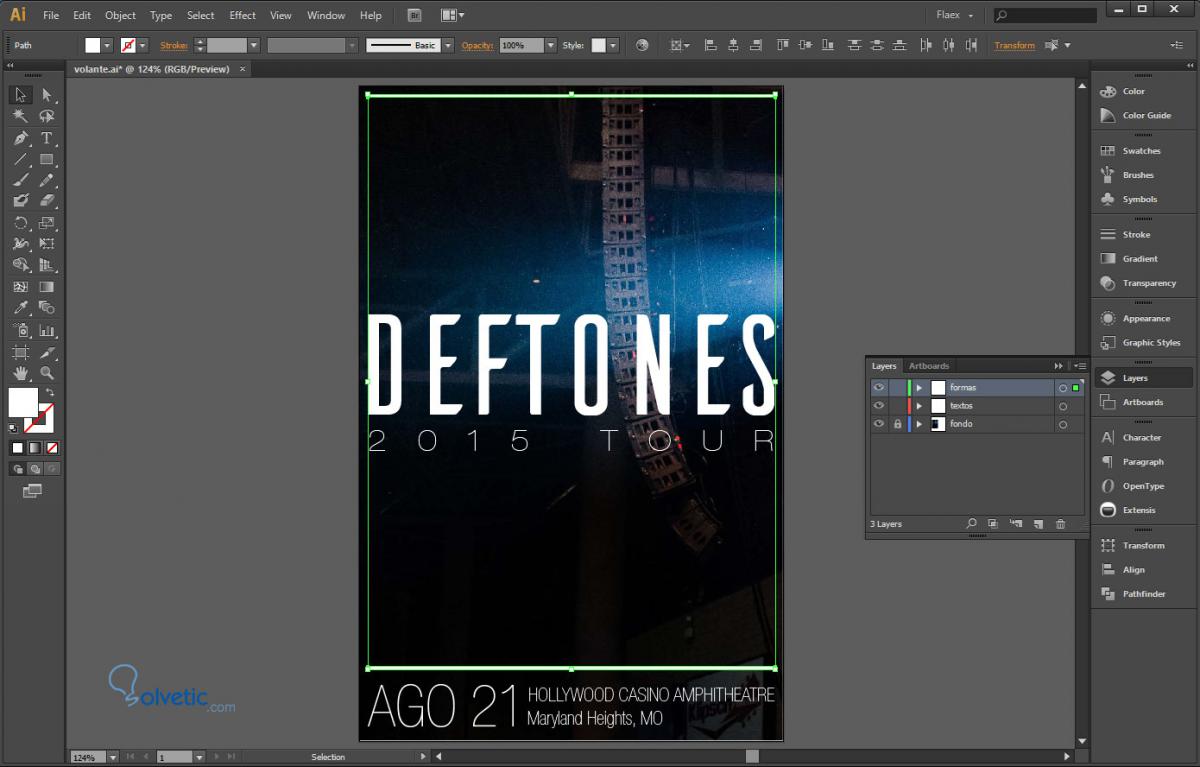Image resolution: width=1200 pixels, height=767 pixels.
Task: Select the Type tool
Action: [46, 138]
